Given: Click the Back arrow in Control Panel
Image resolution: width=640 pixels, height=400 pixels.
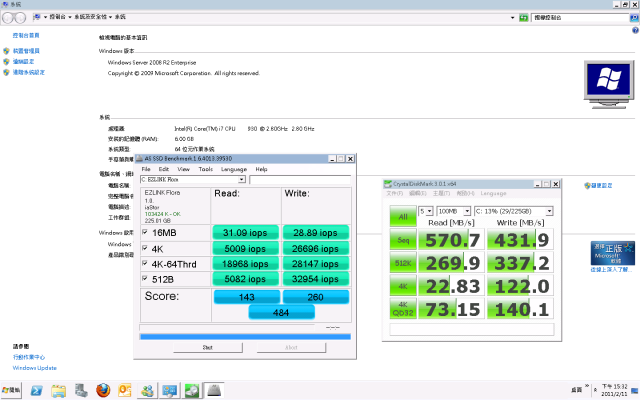Looking at the screenshot, I should tap(8, 18).
